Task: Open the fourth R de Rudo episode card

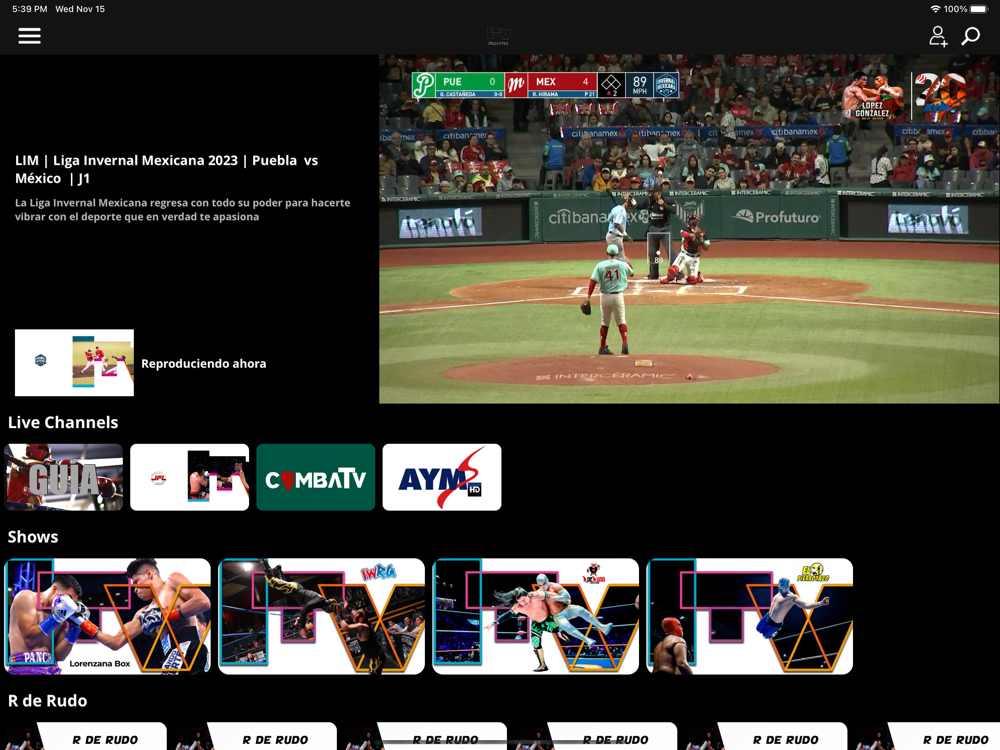Action: click(596, 736)
